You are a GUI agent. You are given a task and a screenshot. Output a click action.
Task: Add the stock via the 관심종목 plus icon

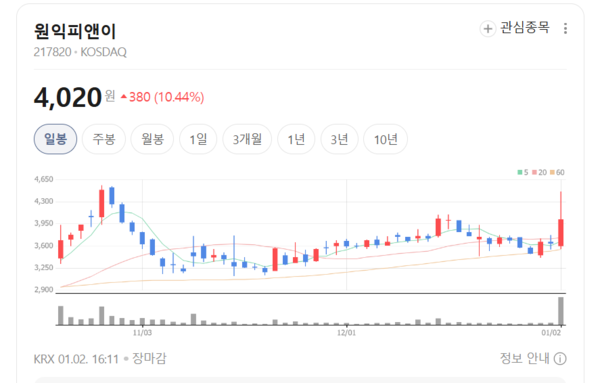click(488, 28)
